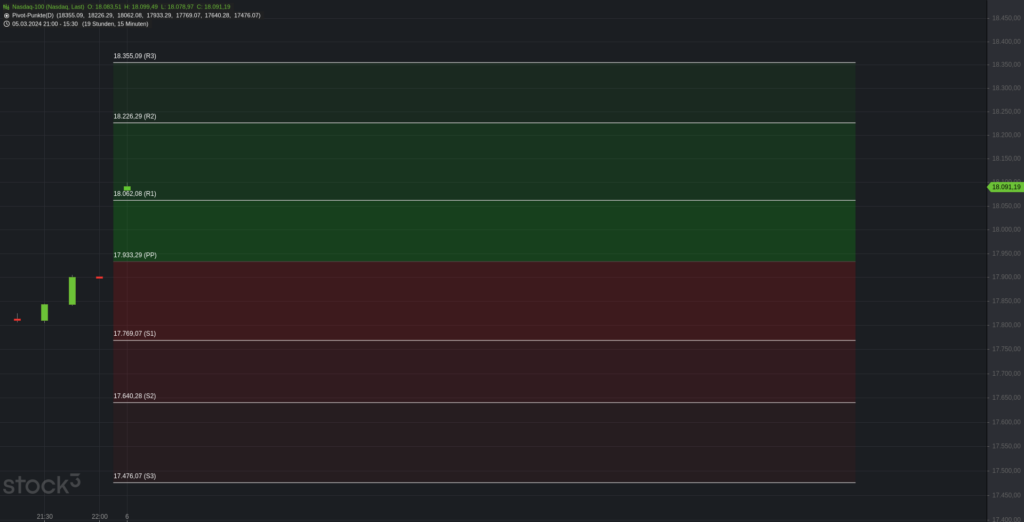Click the 21:30 mark on the time axis
The height and width of the screenshot is (522, 1024).
click(x=44, y=516)
